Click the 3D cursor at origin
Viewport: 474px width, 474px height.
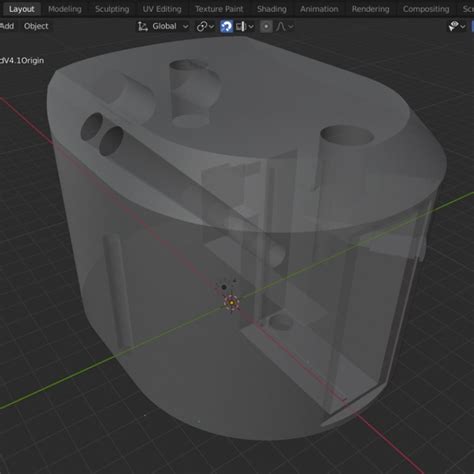231,303
